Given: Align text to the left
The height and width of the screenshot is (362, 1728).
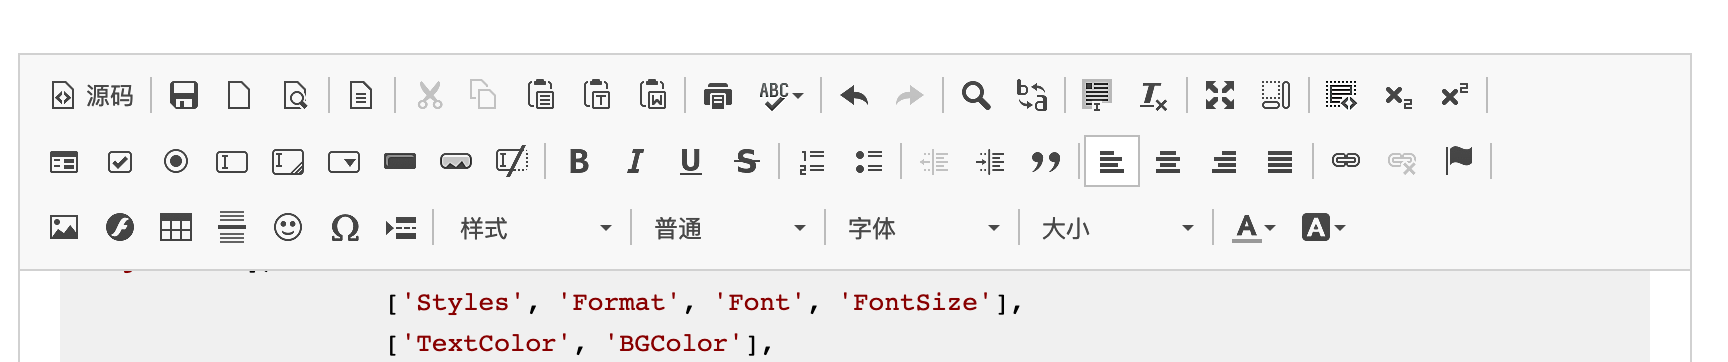Looking at the screenshot, I should [1112, 162].
